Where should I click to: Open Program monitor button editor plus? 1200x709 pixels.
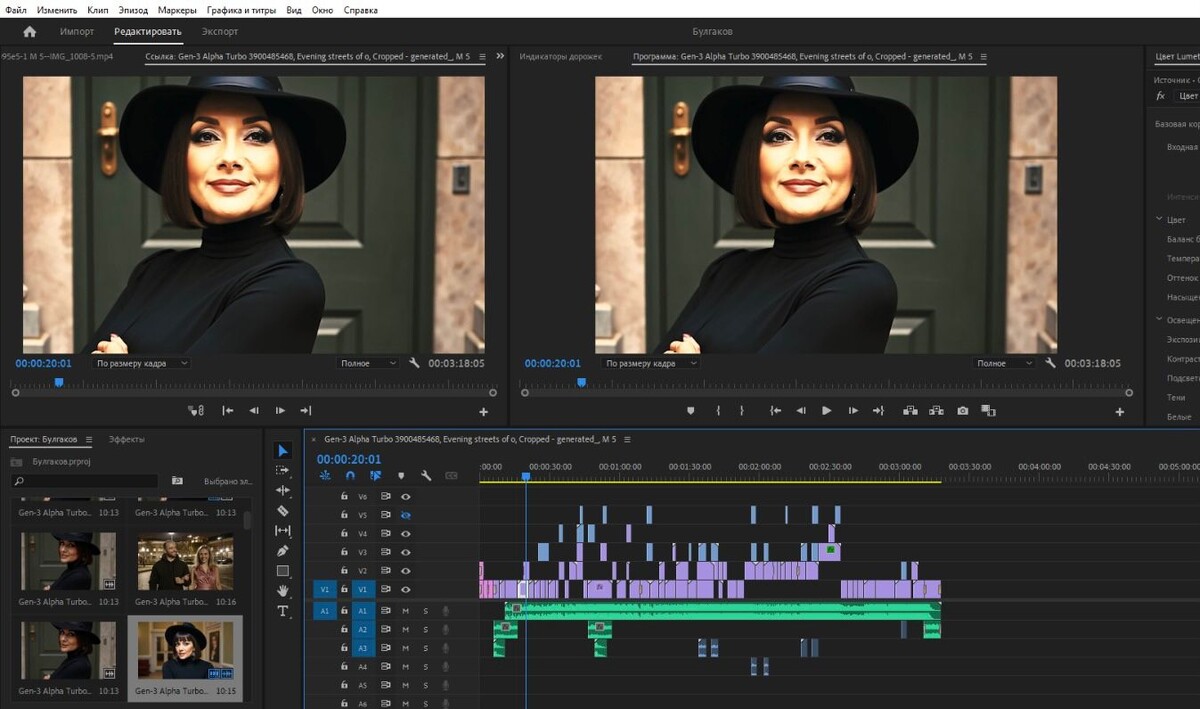pos(1120,412)
